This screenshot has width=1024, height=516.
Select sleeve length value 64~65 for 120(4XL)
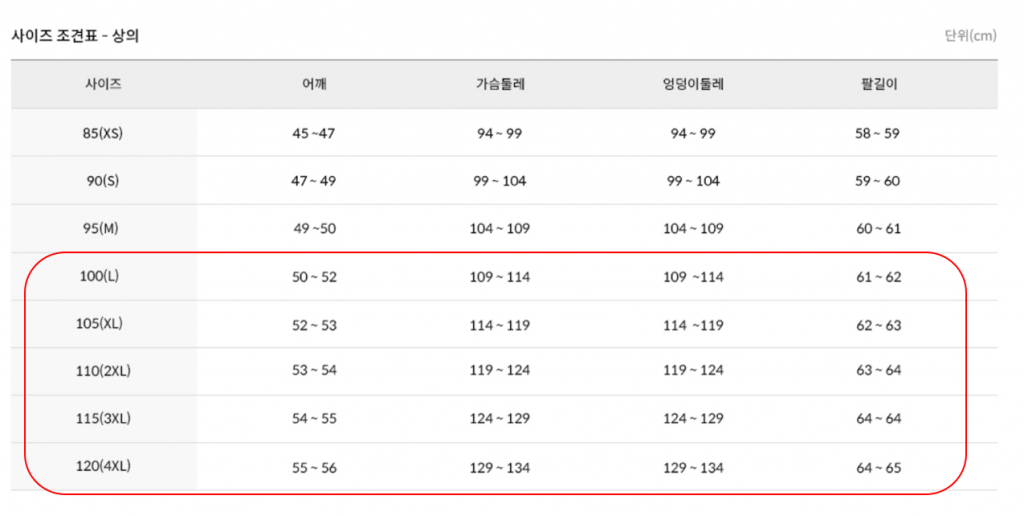coord(879,467)
